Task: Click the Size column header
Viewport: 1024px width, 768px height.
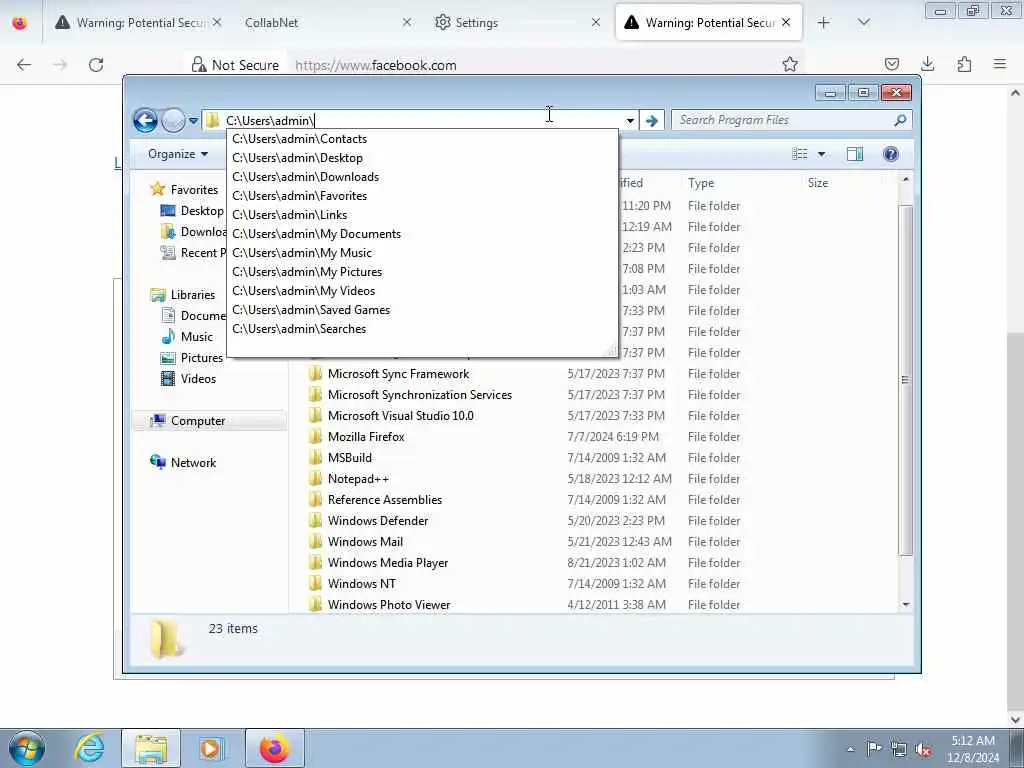Action: point(818,184)
